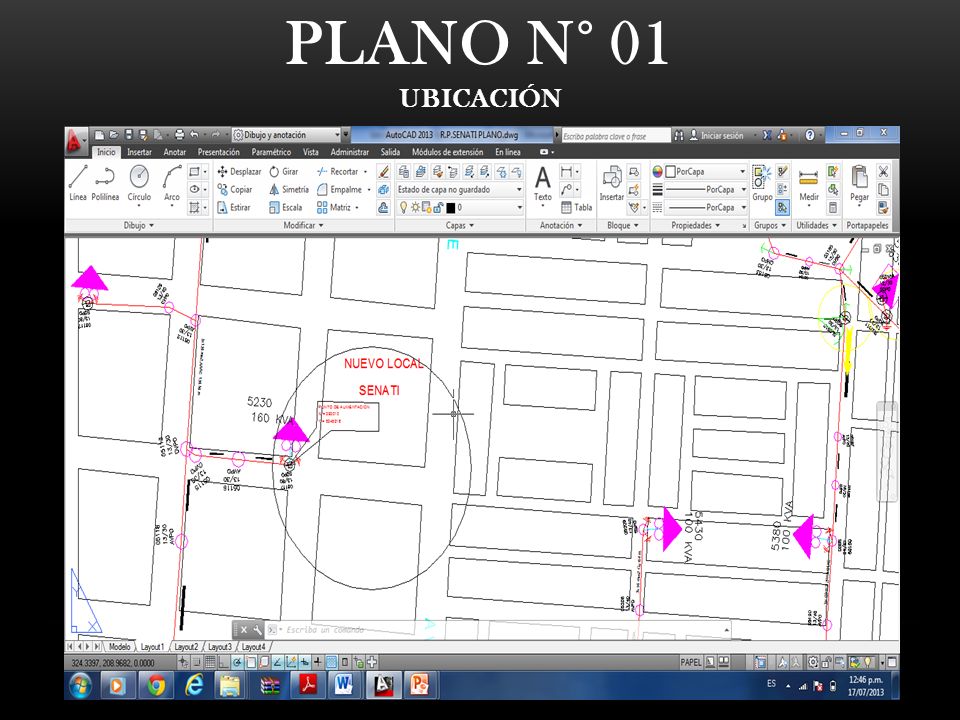Open the PorCapa color dropdown
Image resolution: width=960 pixels, height=720 pixels.
(705, 171)
